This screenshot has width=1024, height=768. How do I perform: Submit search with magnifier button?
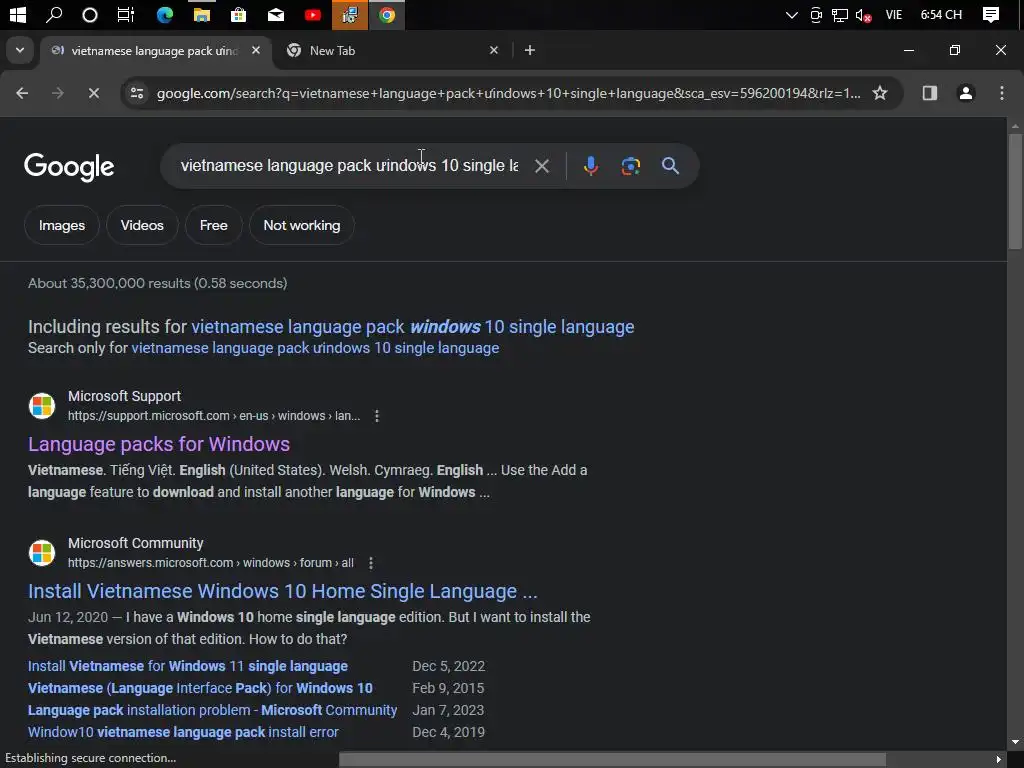(670, 166)
